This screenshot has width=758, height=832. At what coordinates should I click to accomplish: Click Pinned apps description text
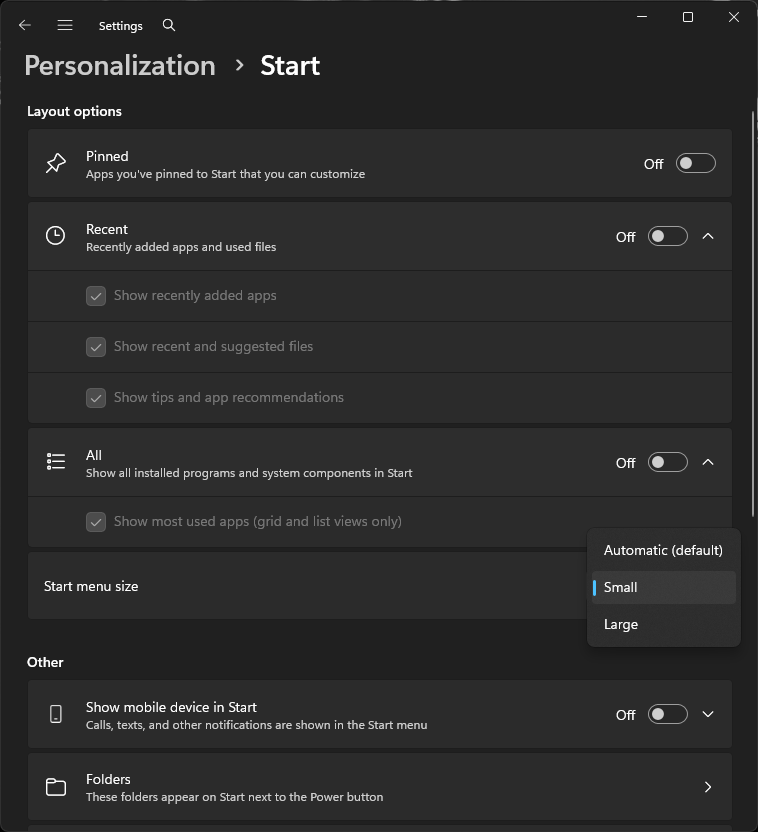tap(225, 174)
